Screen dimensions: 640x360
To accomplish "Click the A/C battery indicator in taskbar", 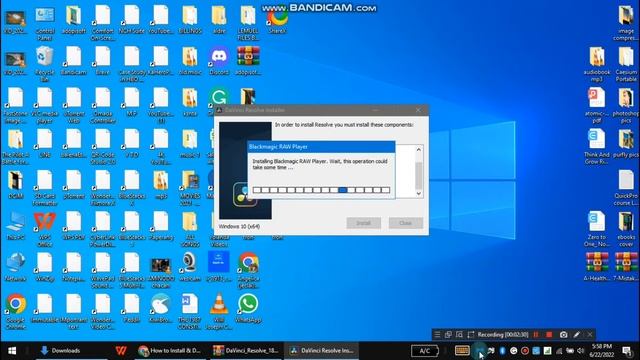I will click(x=424, y=351).
